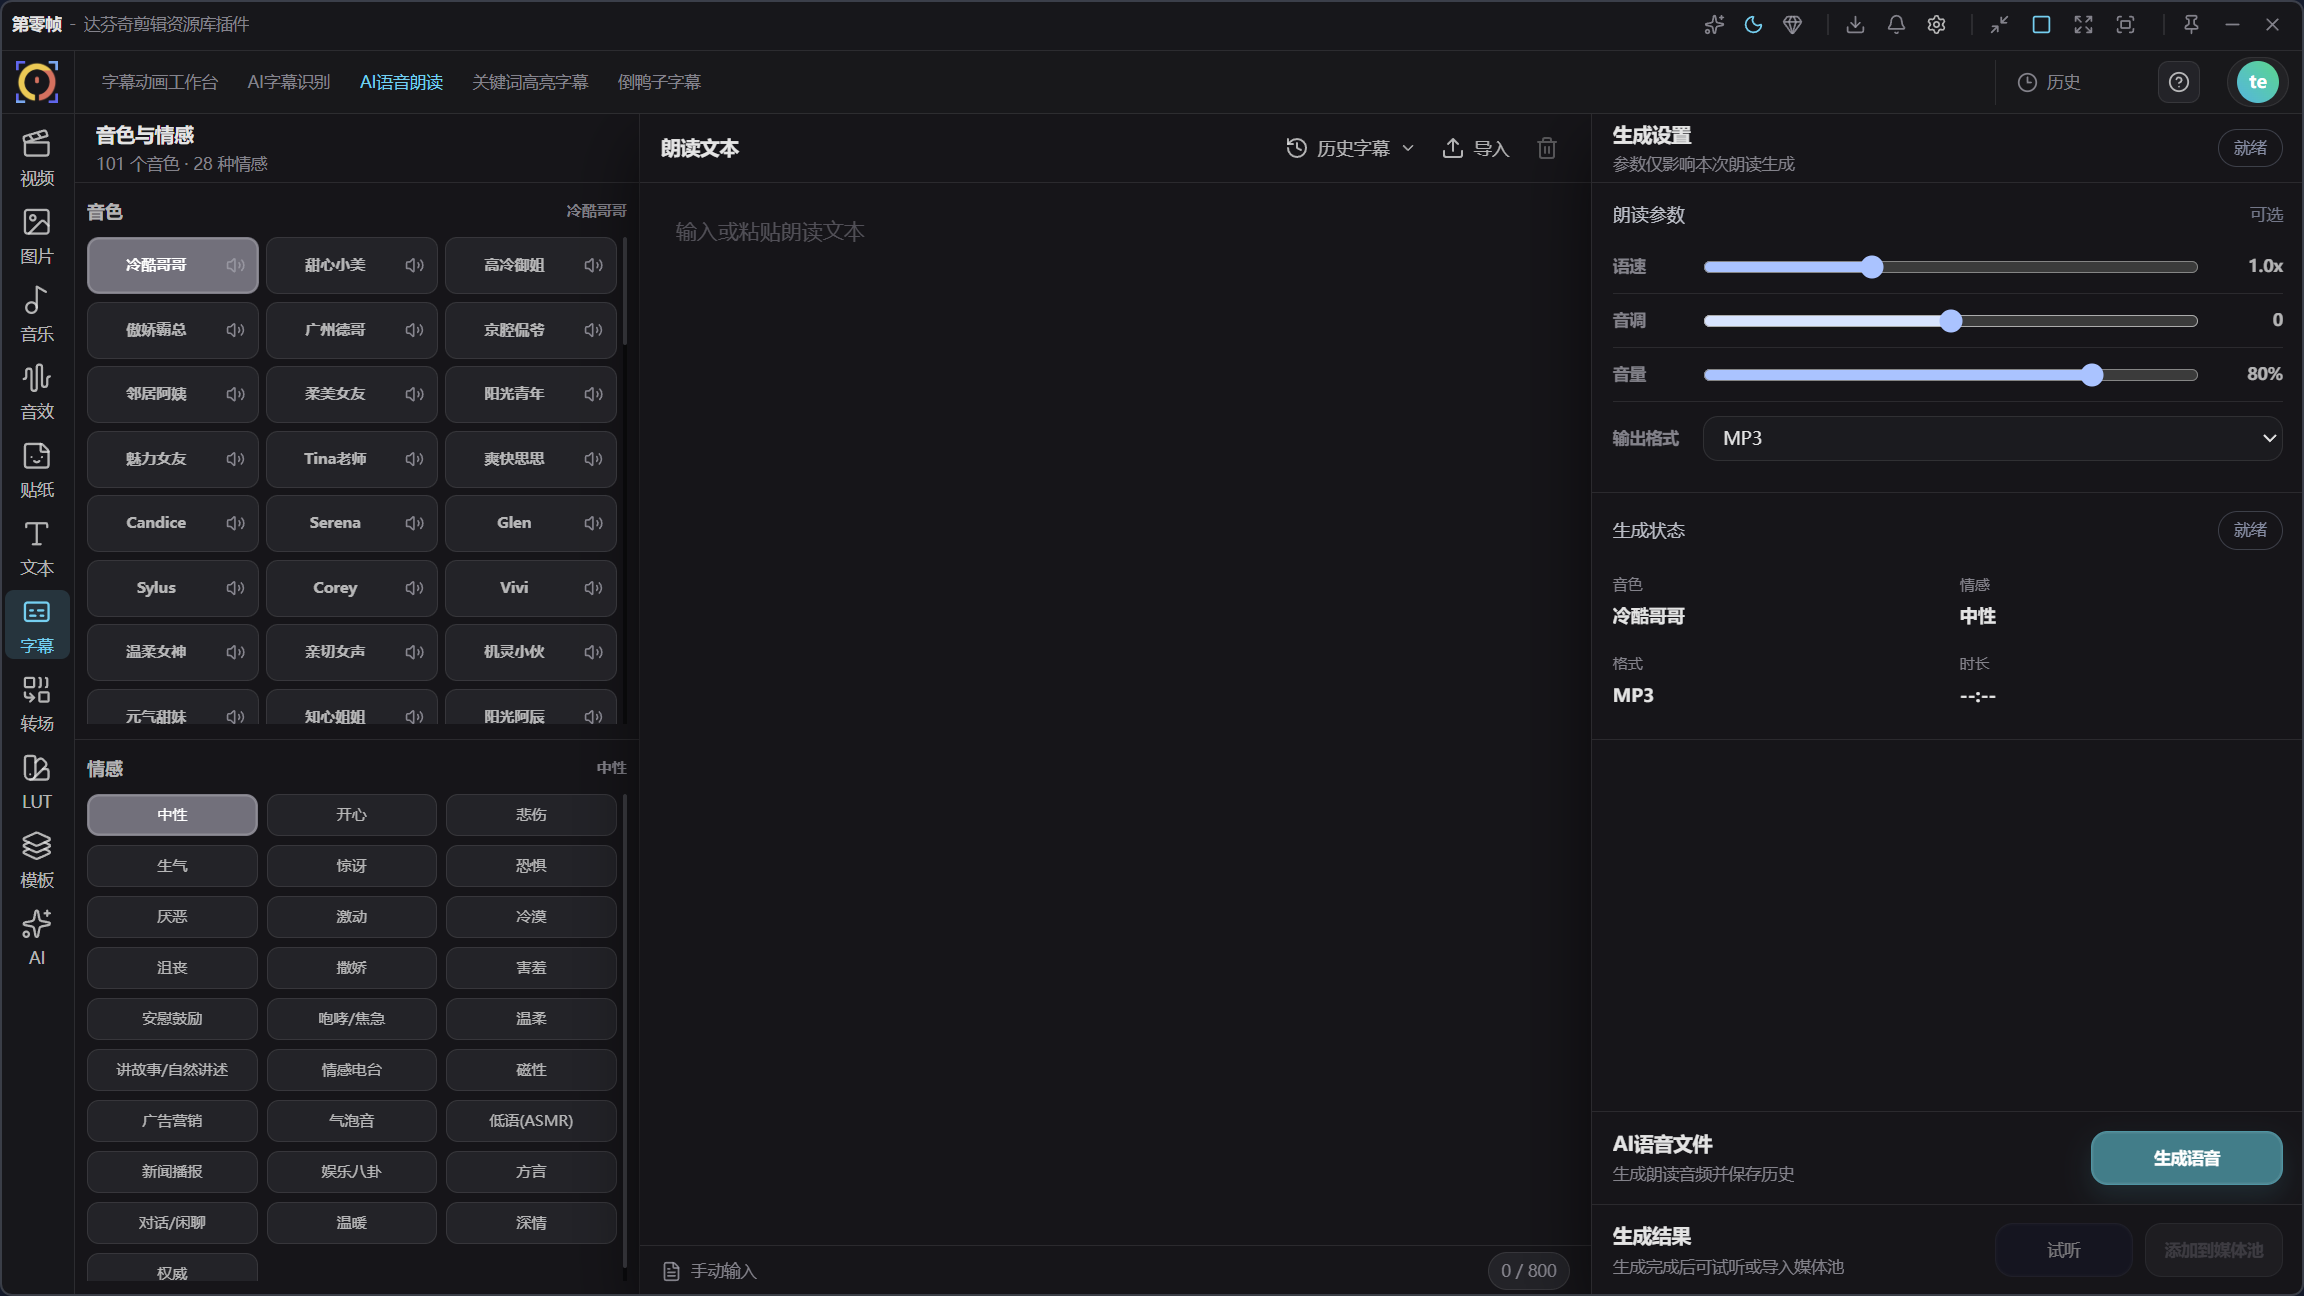Select the 高冷御姐 voice

[530, 265]
